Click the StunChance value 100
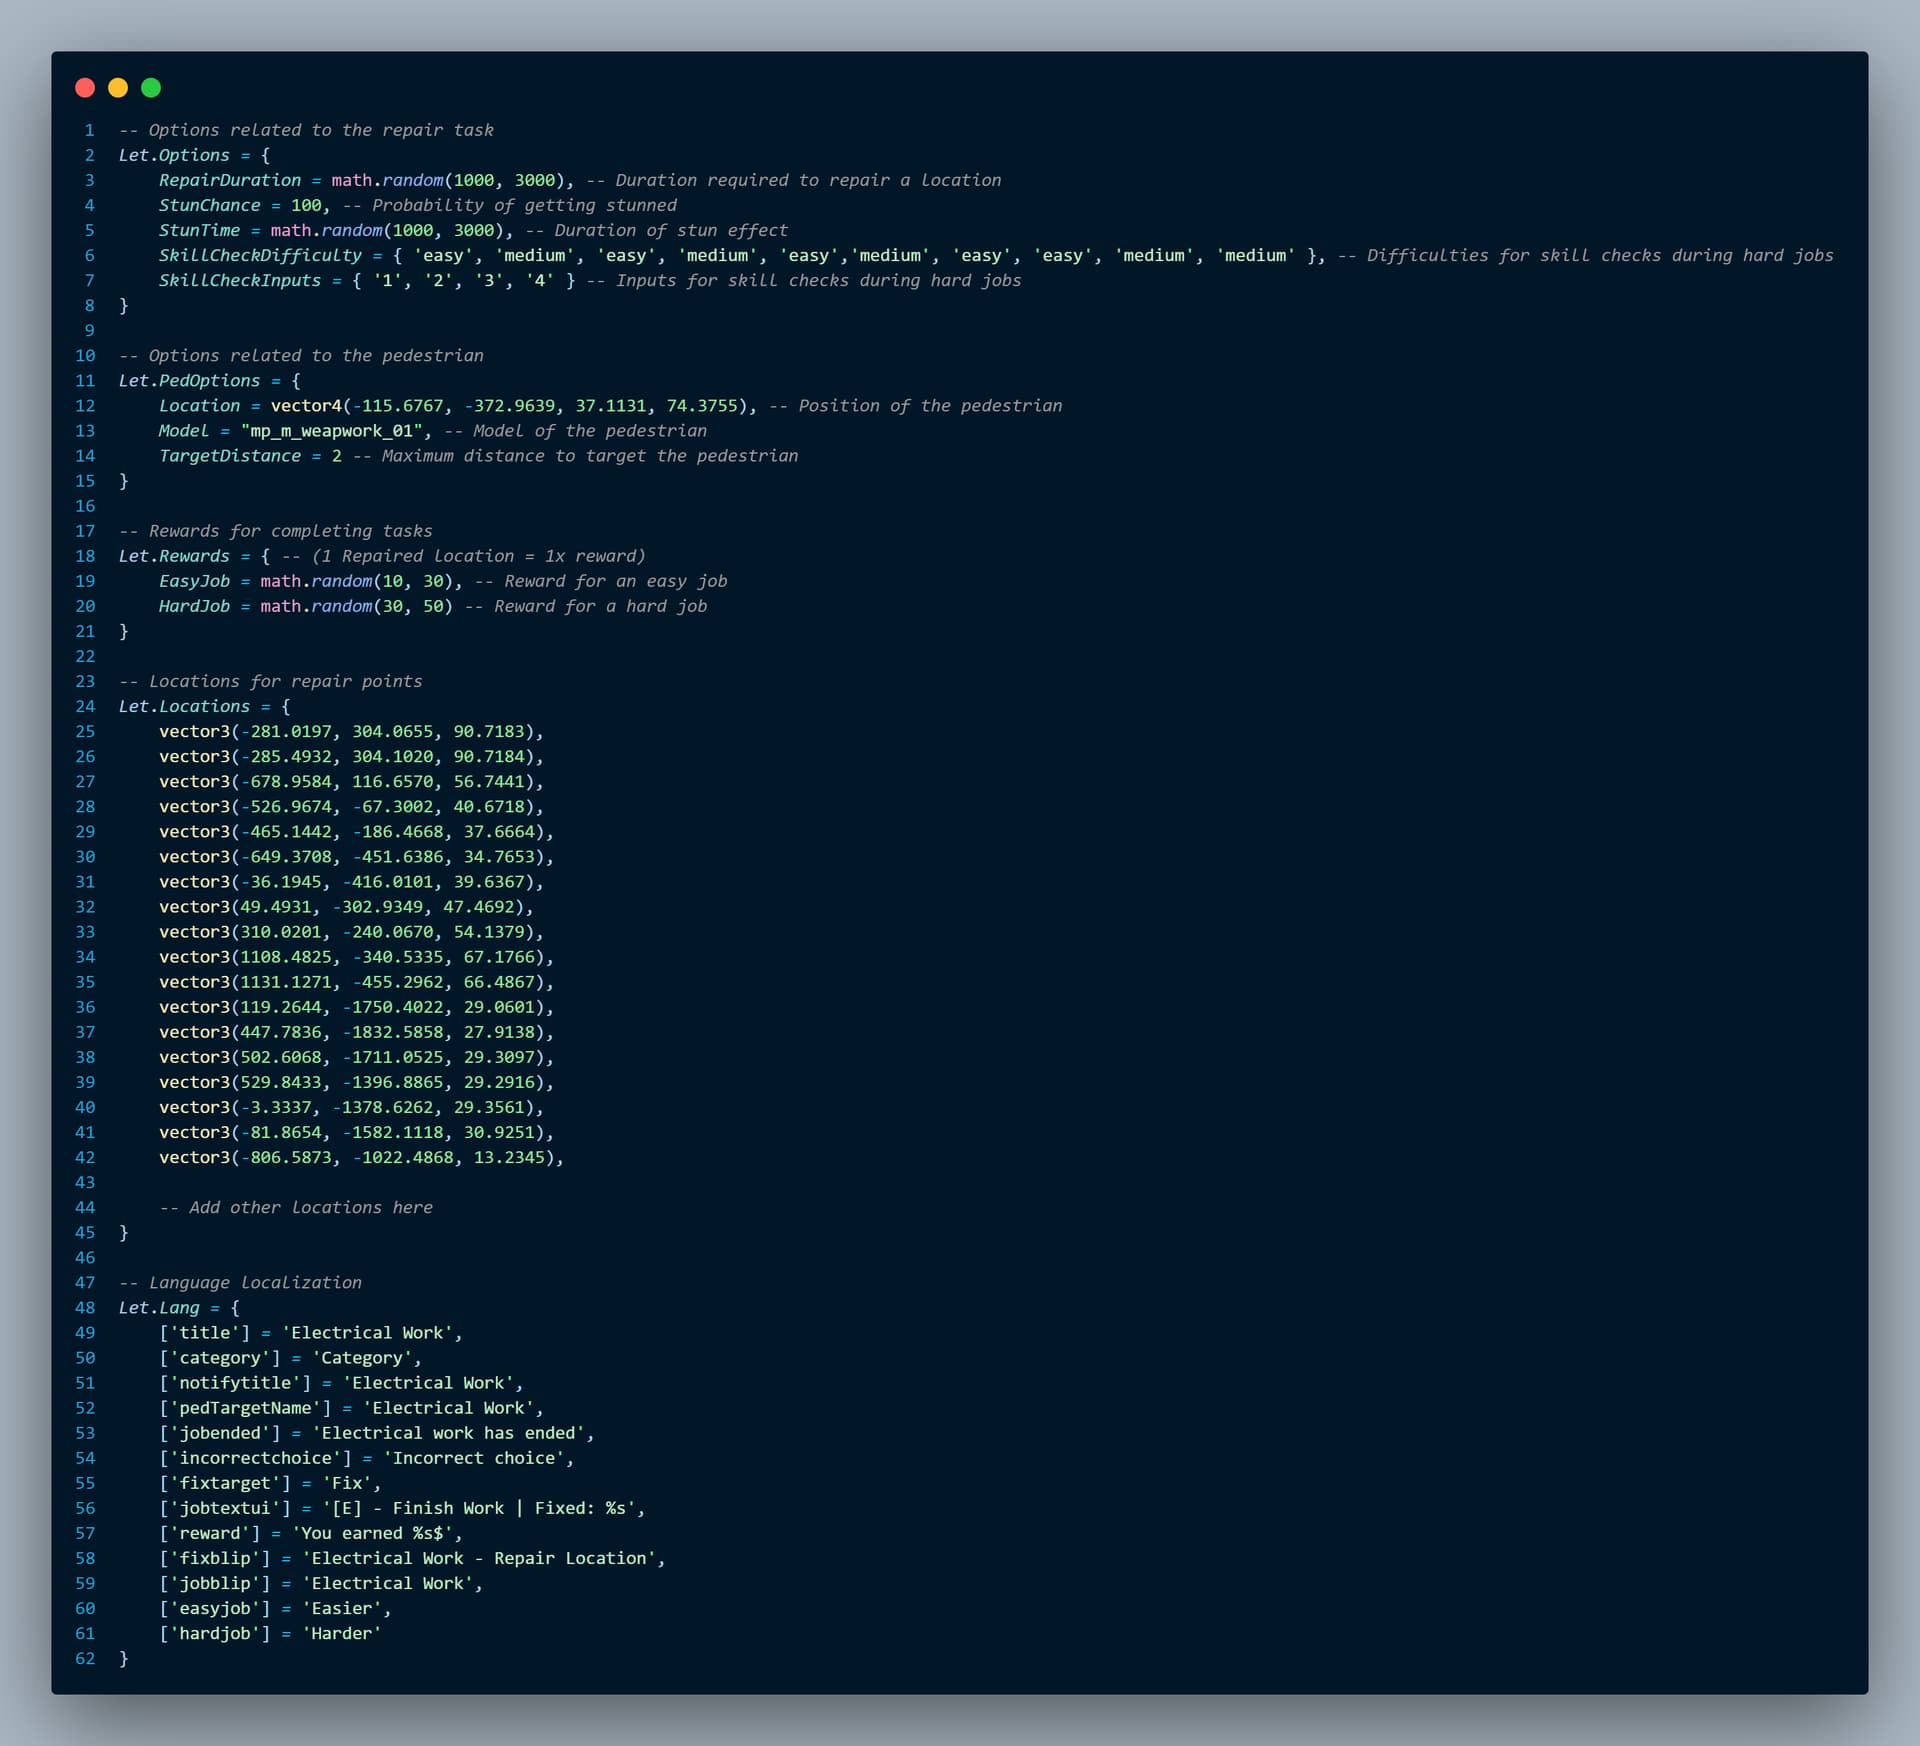Viewport: 1920px width, 1746px height. point(305,205)
